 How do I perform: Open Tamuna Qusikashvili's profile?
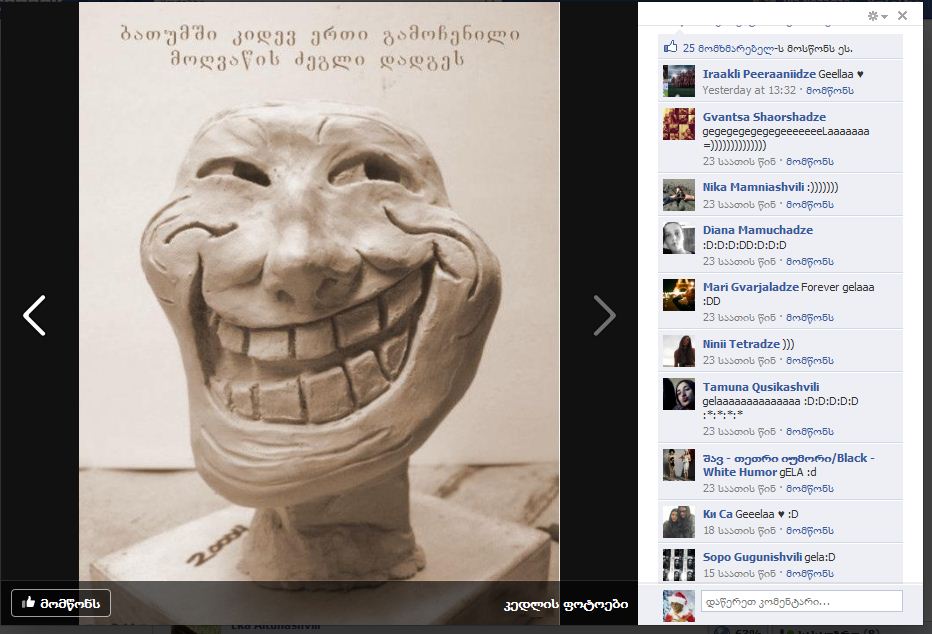click(760, 386)
